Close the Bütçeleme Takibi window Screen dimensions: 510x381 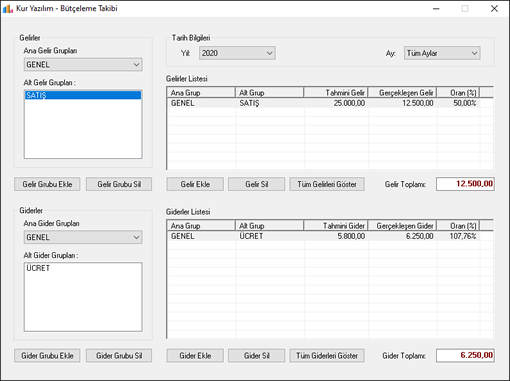point(494,9)
